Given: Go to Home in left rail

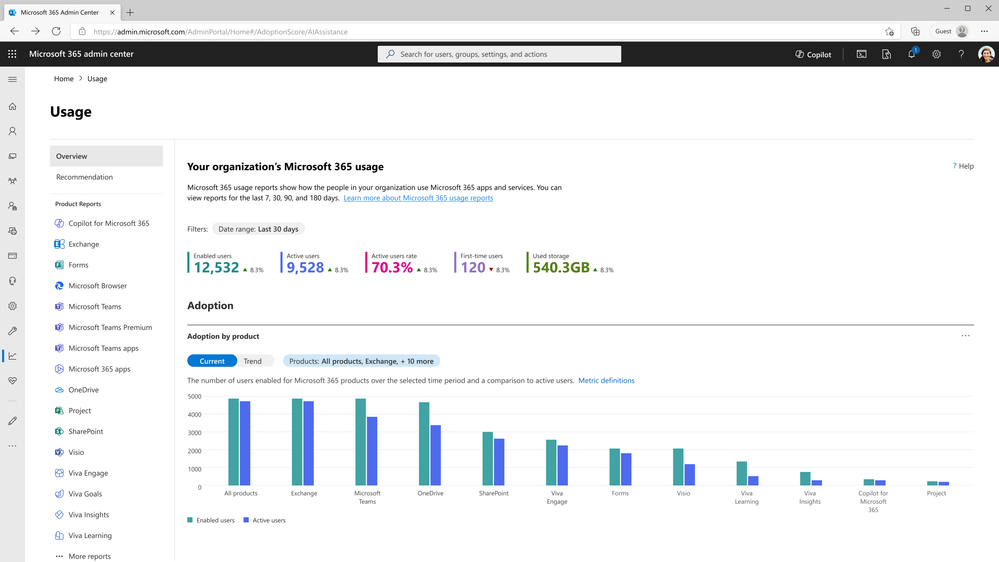Looking at the screenshot, I should (12, 106).
